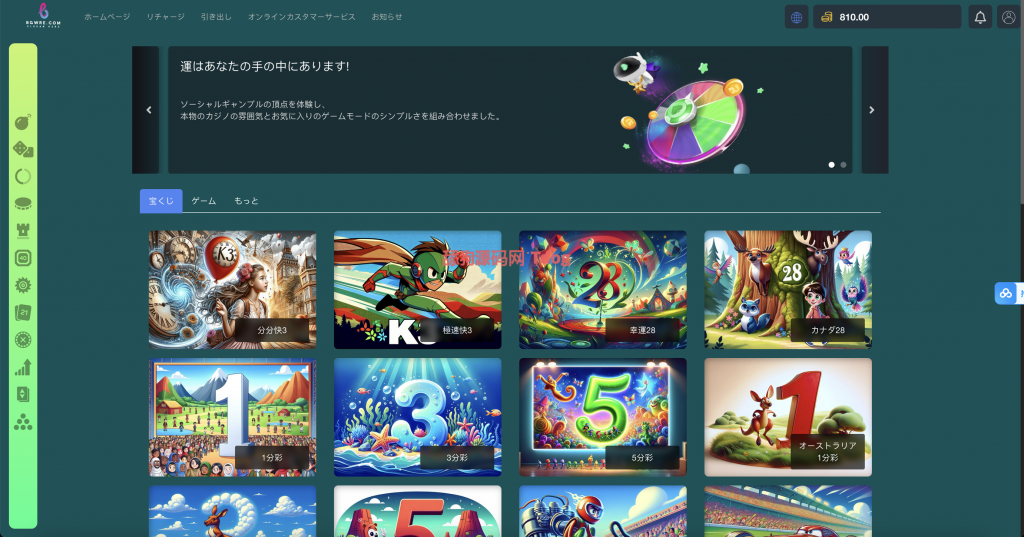Click the blackjack 21 cards sidebar icon
Screen dimensions: 1024x537
pyautogui.click(x=23, y=313)
